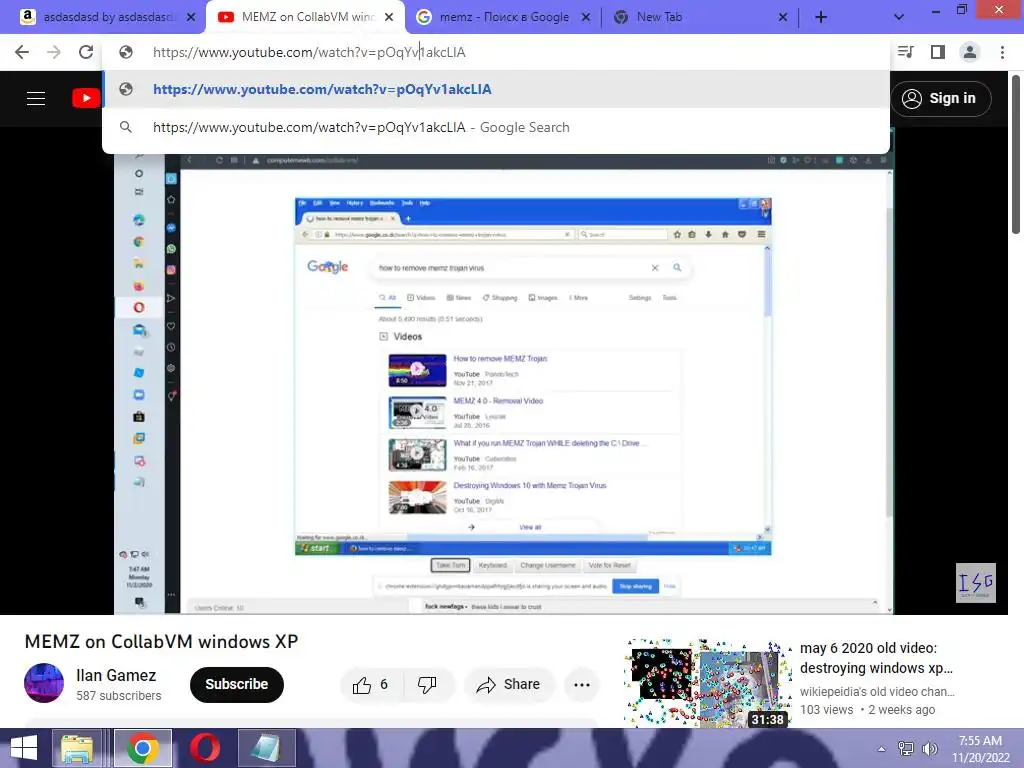This screenshot has width=1024, height=768.
Task: Choose the Google Search suggestion row
Action: click(x=496, y=127)
